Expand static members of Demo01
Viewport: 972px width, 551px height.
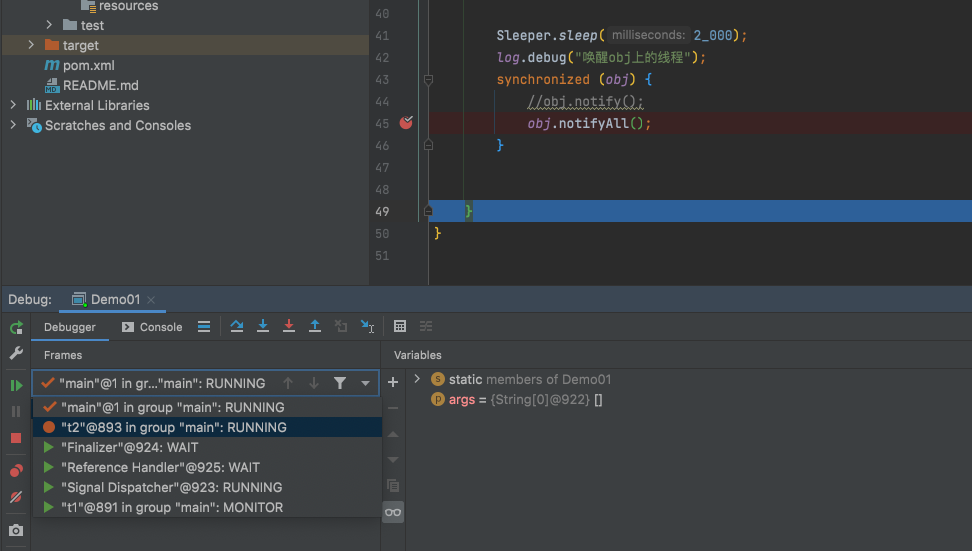[417, 379]
